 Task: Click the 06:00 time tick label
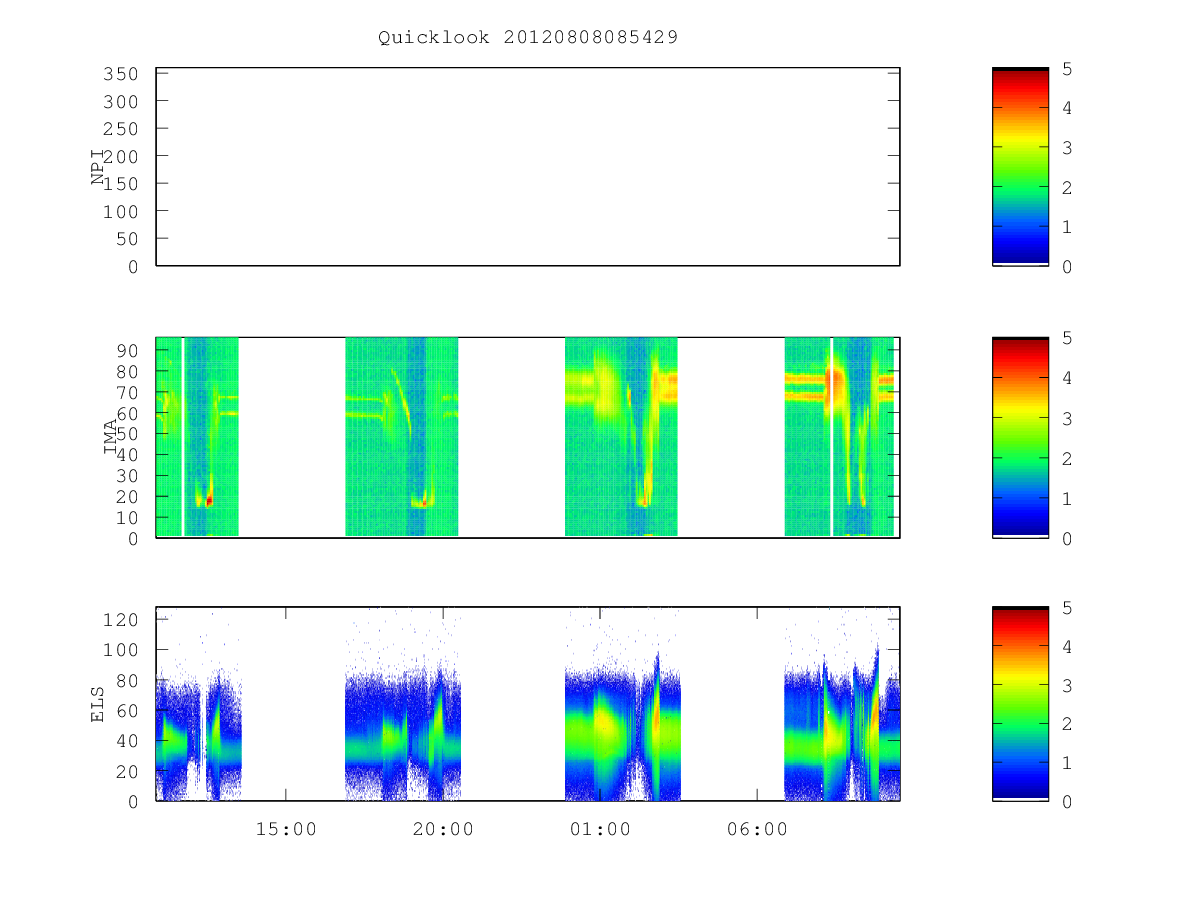[757, 829]
